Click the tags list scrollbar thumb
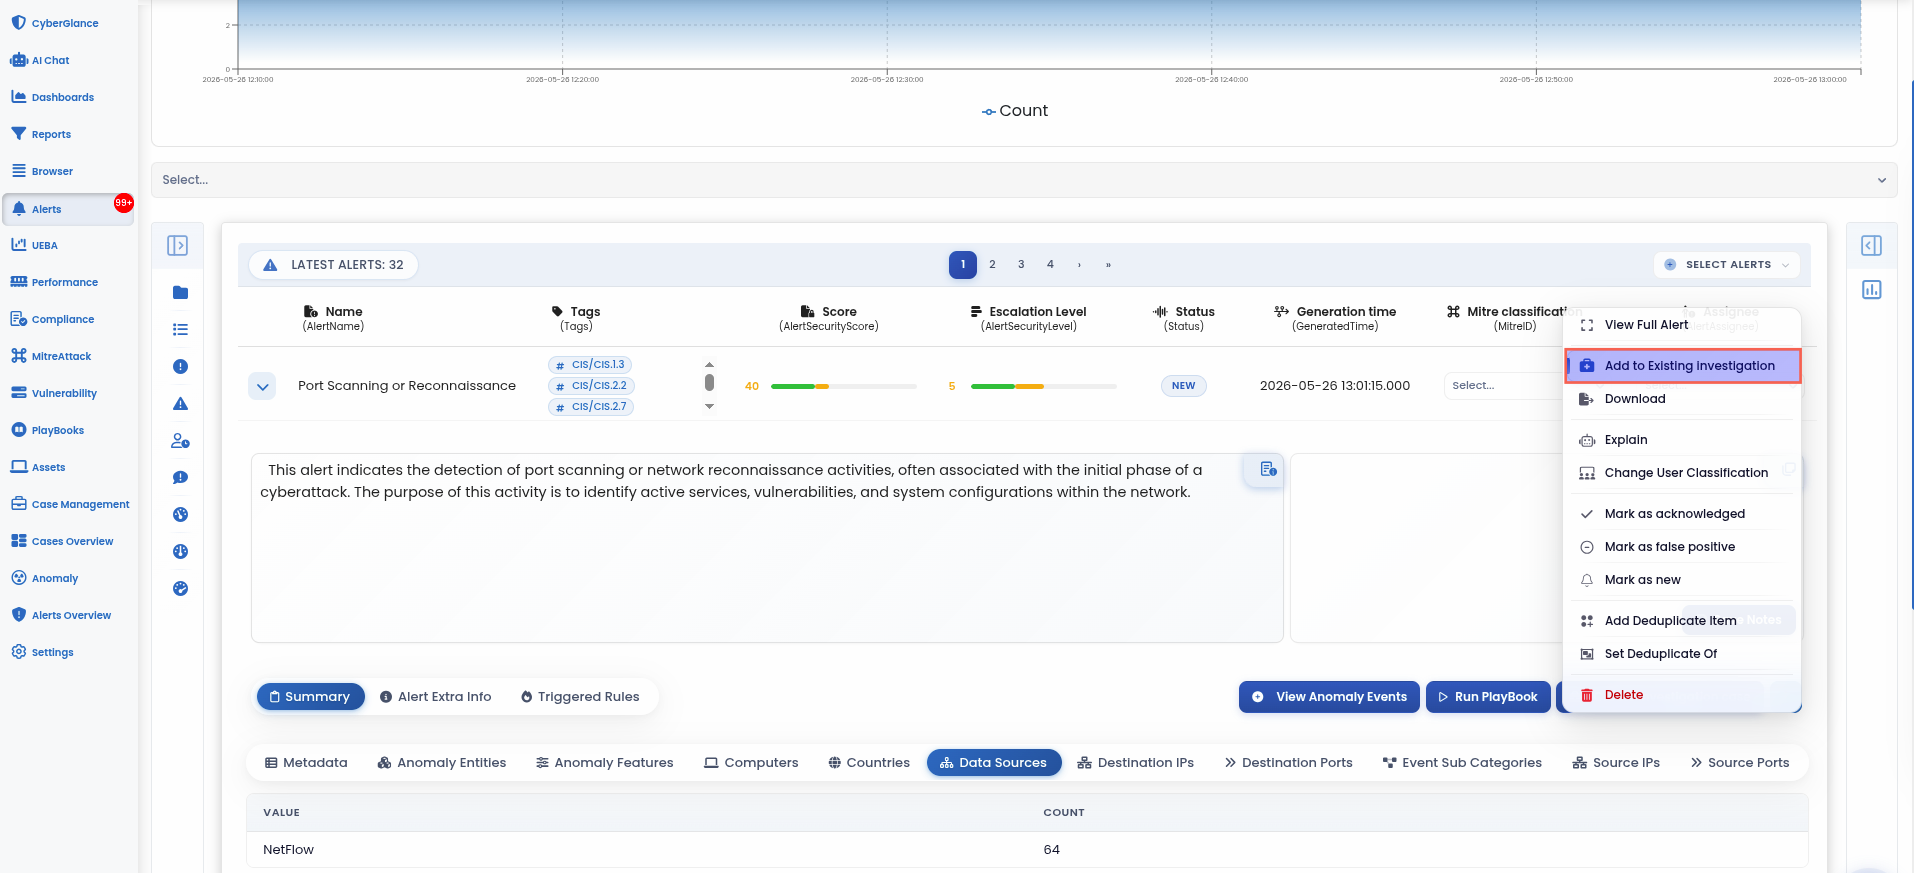This screenshot has width=1914, height=873. click(709, 382)
